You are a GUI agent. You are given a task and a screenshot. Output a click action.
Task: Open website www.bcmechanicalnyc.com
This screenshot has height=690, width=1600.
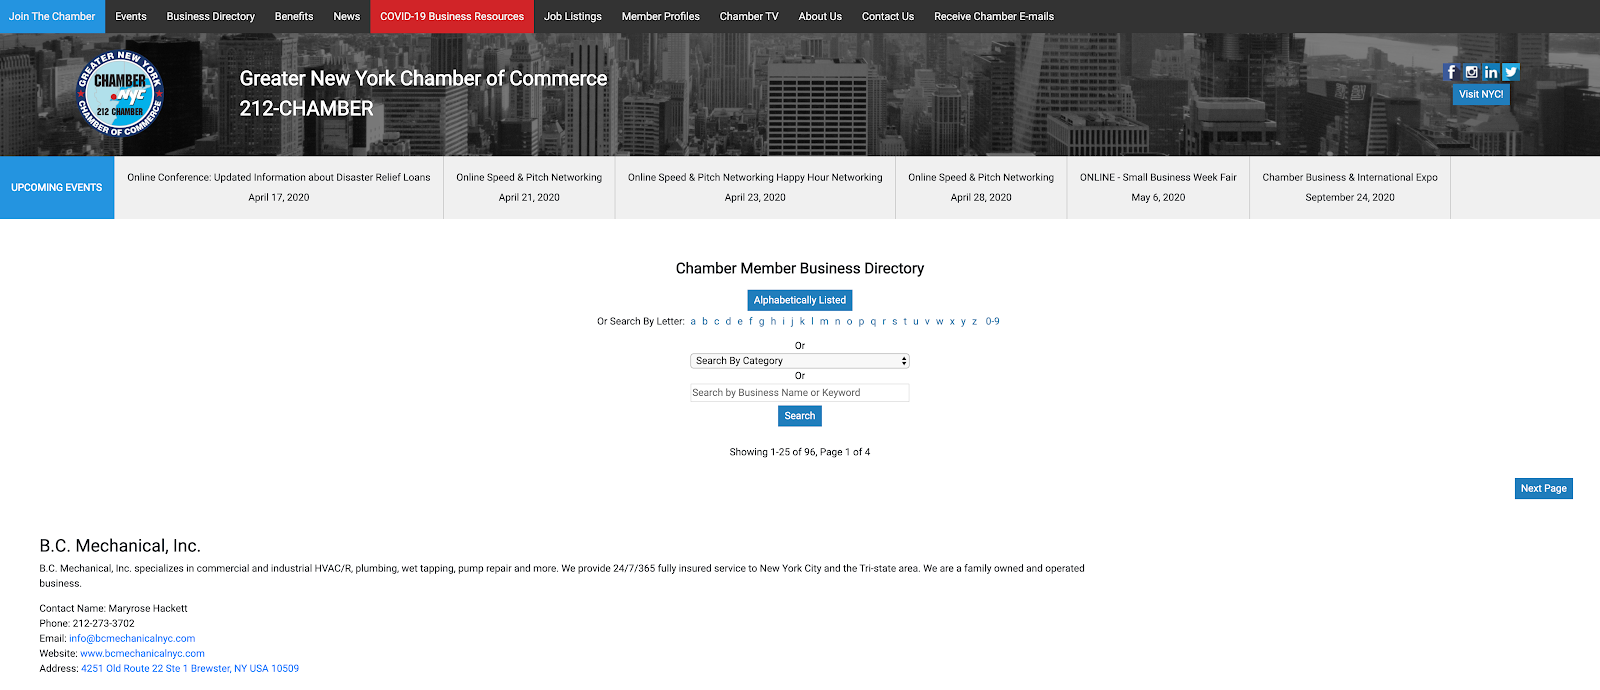(x=142, y=653)
